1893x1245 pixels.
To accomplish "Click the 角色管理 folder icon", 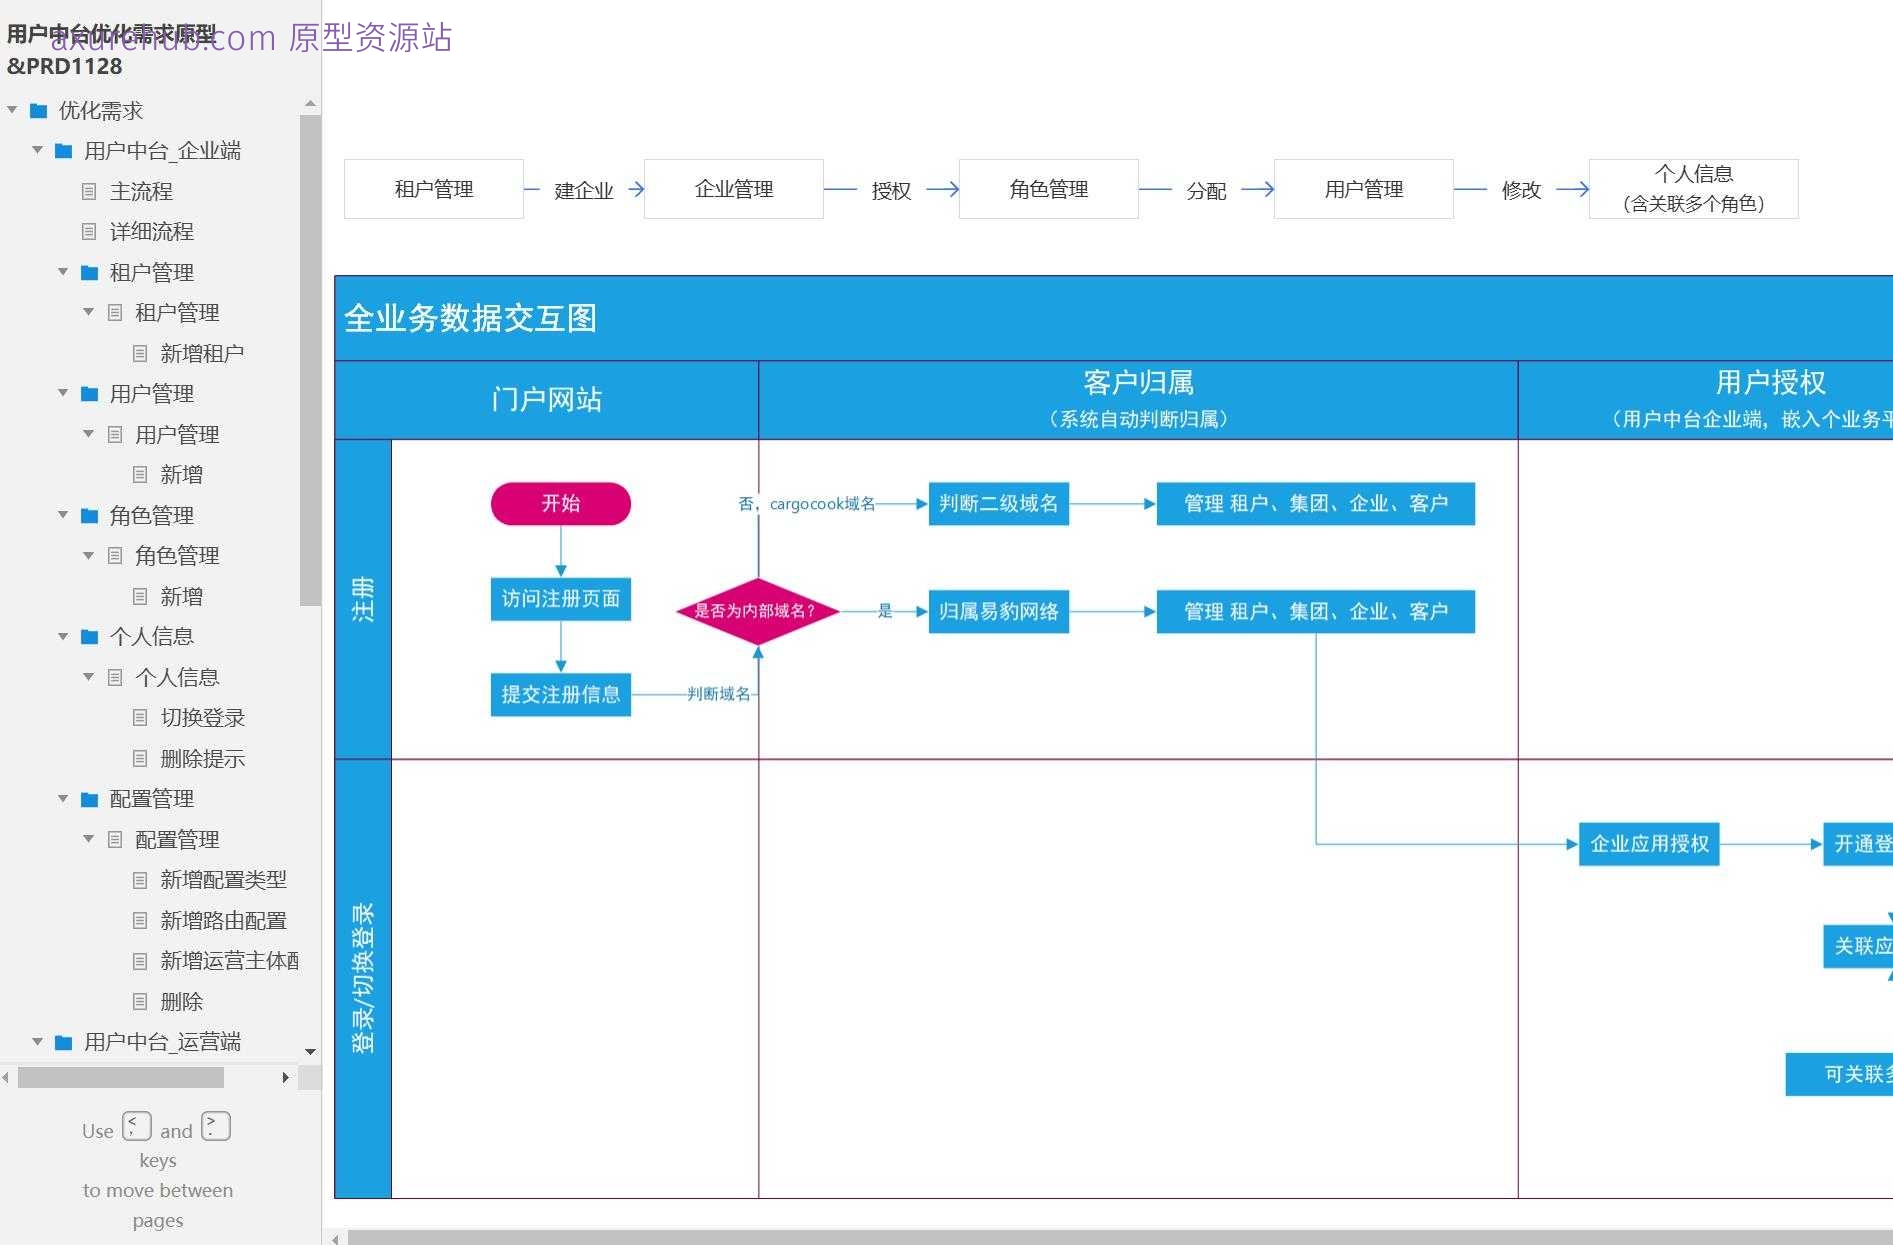I will (x=90, y=515).
